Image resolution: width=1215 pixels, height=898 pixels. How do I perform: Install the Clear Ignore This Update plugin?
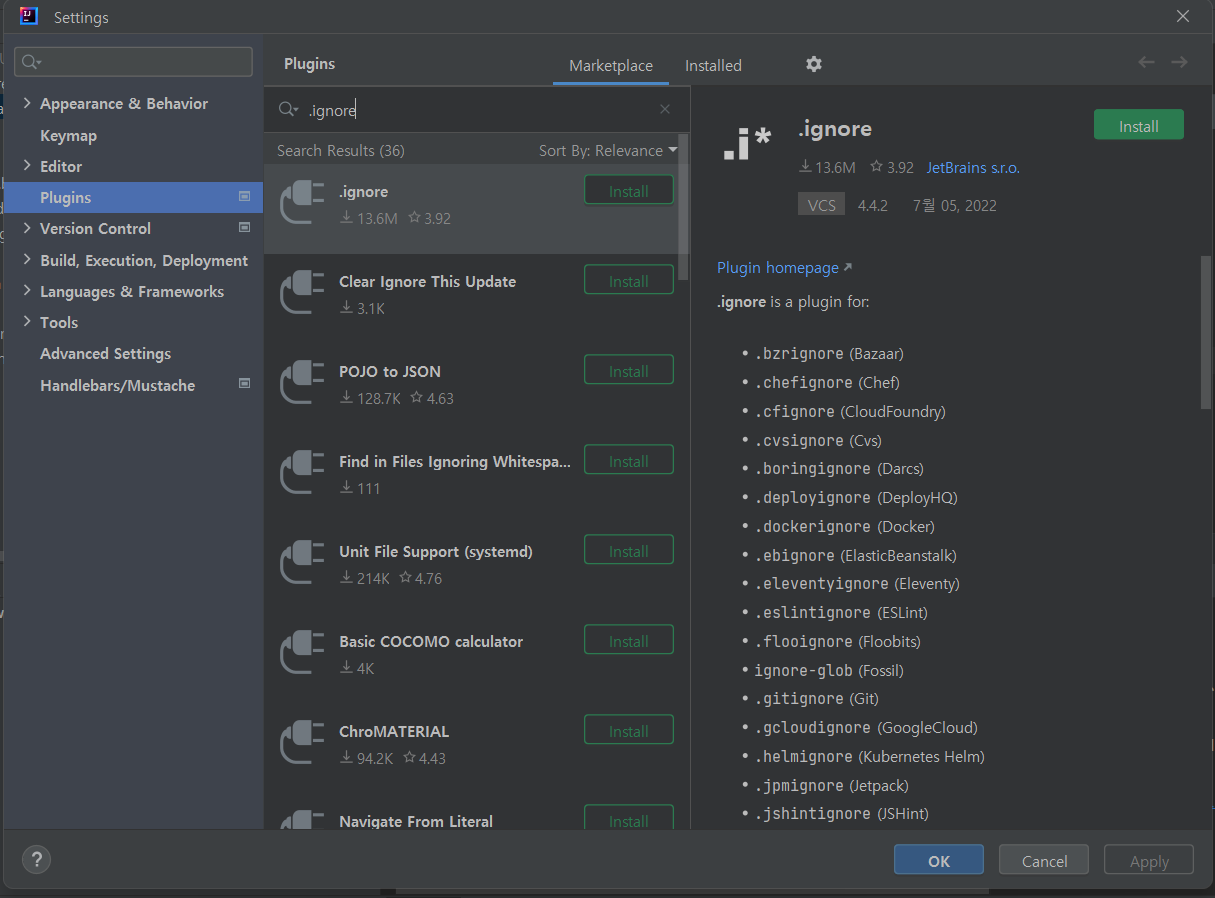[629, 281]
